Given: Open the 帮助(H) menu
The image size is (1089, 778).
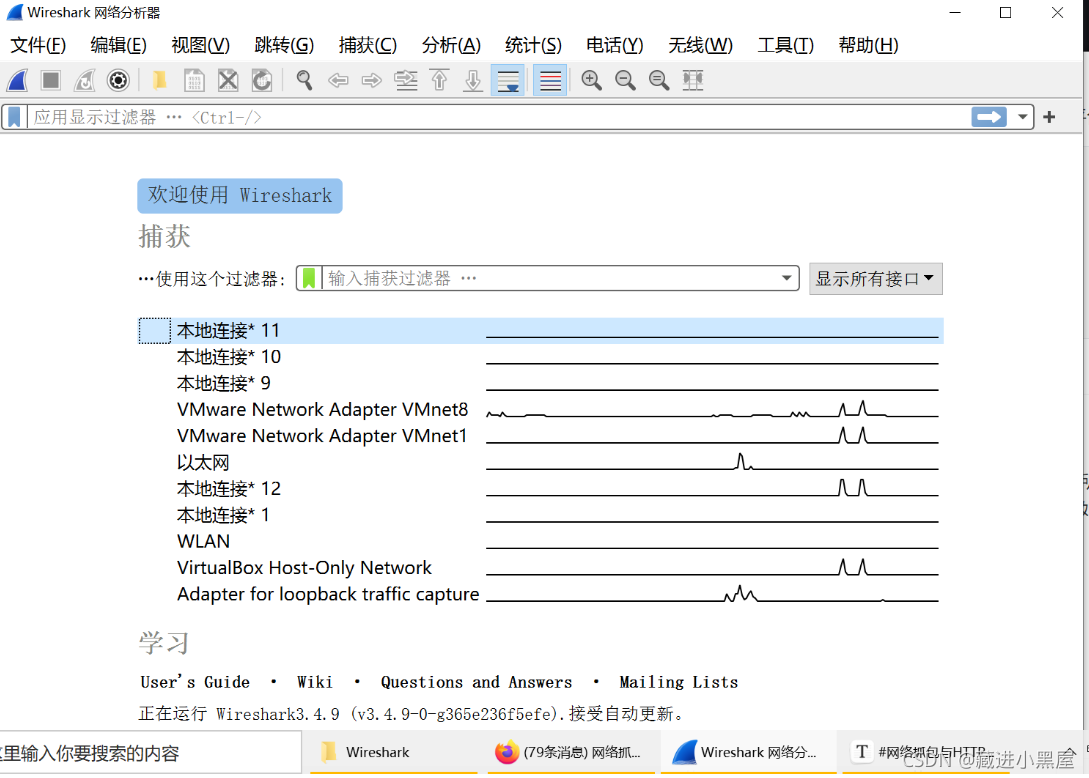Looking at the screenshot, I should click(x=868, y=45).
